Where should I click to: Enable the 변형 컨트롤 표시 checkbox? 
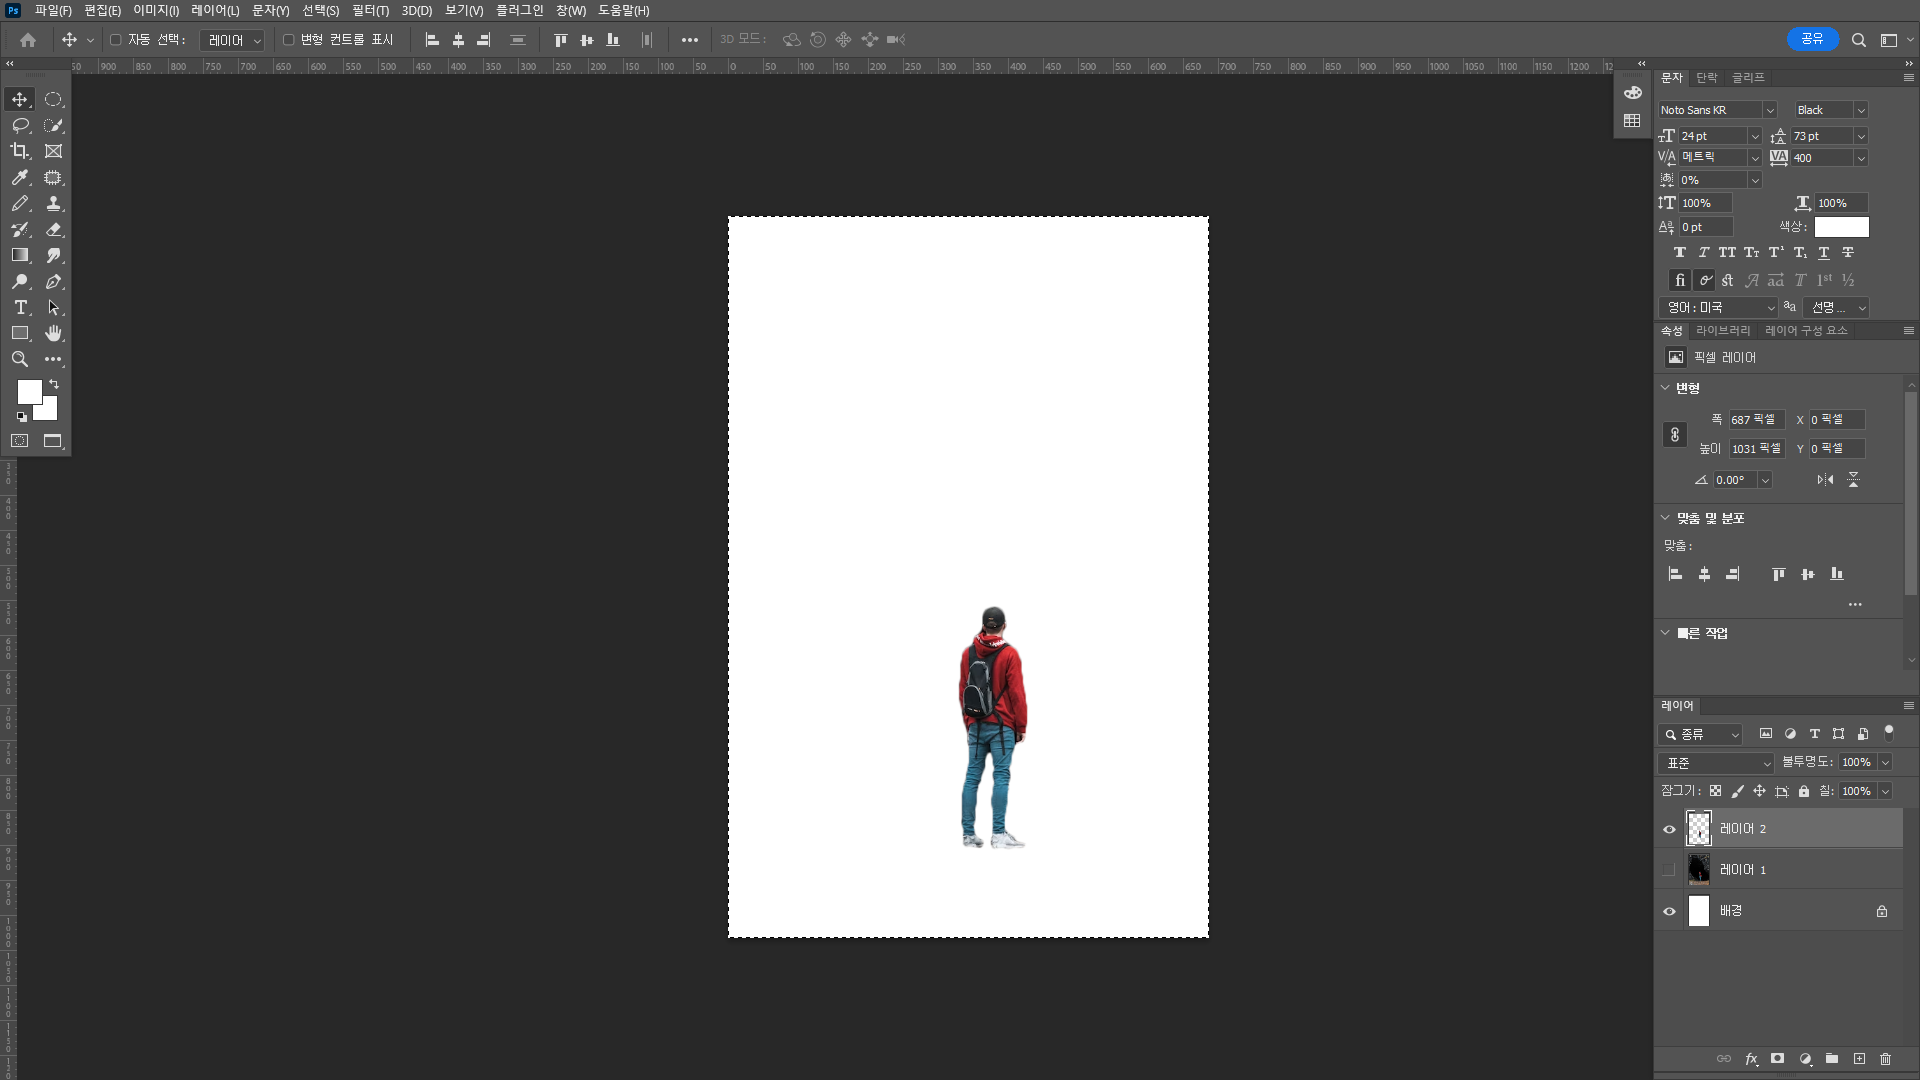click(x=289, y=40)
